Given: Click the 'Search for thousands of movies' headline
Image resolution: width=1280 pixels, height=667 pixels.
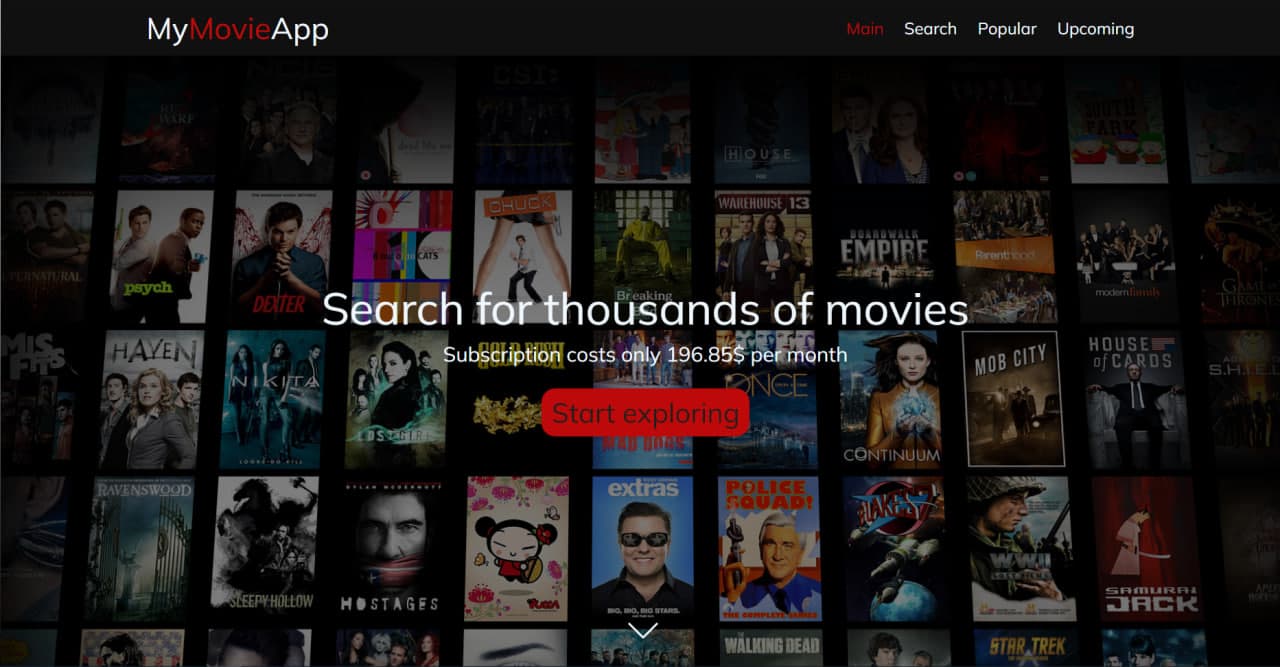Looking at the screenshot, I should click(645, 309).
